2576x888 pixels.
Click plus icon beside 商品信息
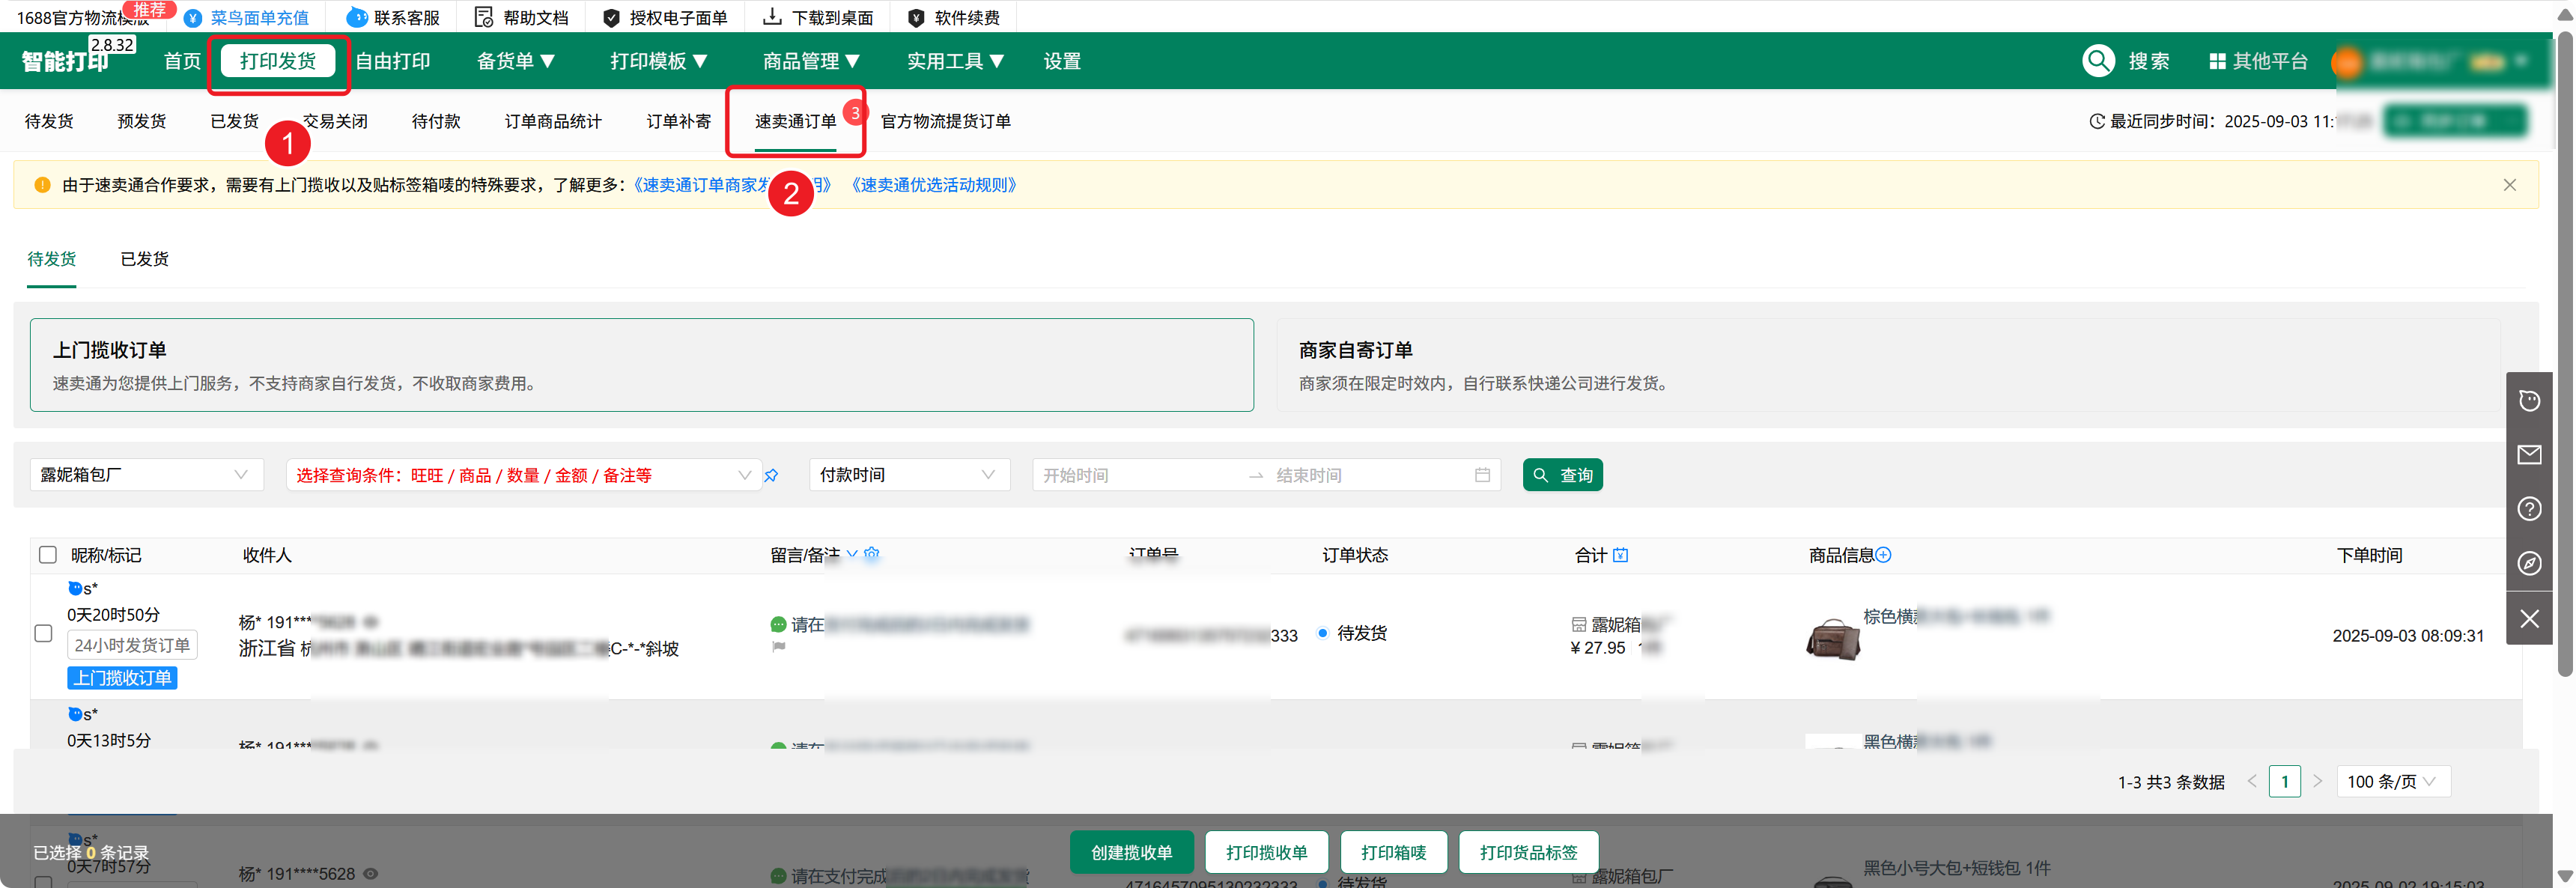[x=1884, y=555]
